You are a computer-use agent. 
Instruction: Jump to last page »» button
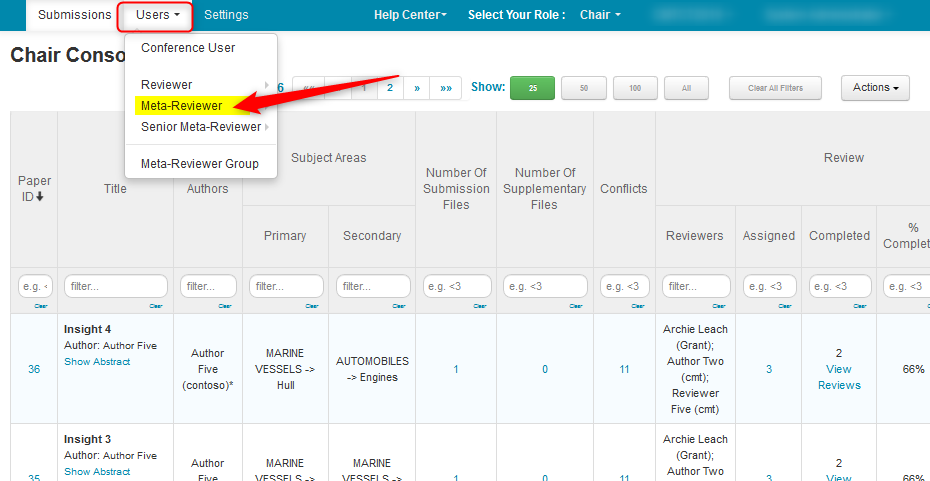click(x=446, y=88)
